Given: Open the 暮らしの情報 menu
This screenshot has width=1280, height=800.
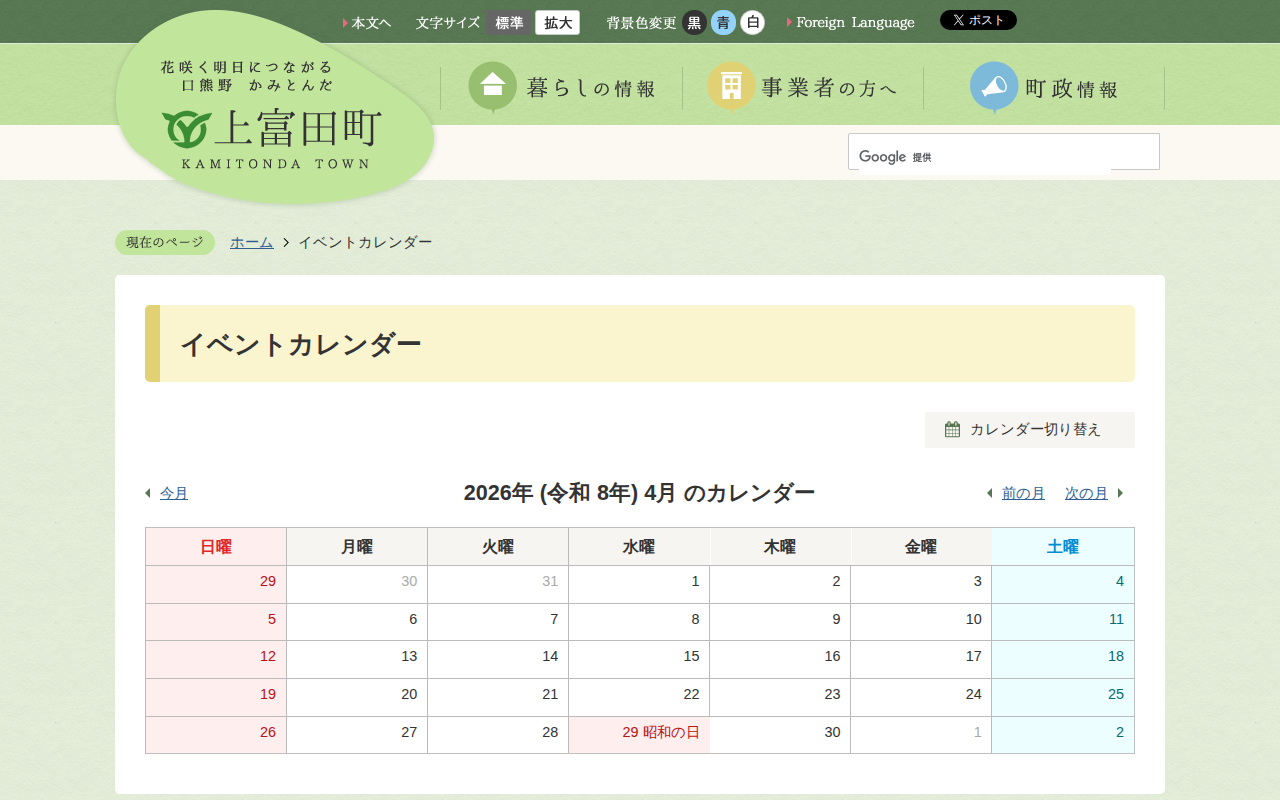Looking at the screenshot, I should pos(591,89).
